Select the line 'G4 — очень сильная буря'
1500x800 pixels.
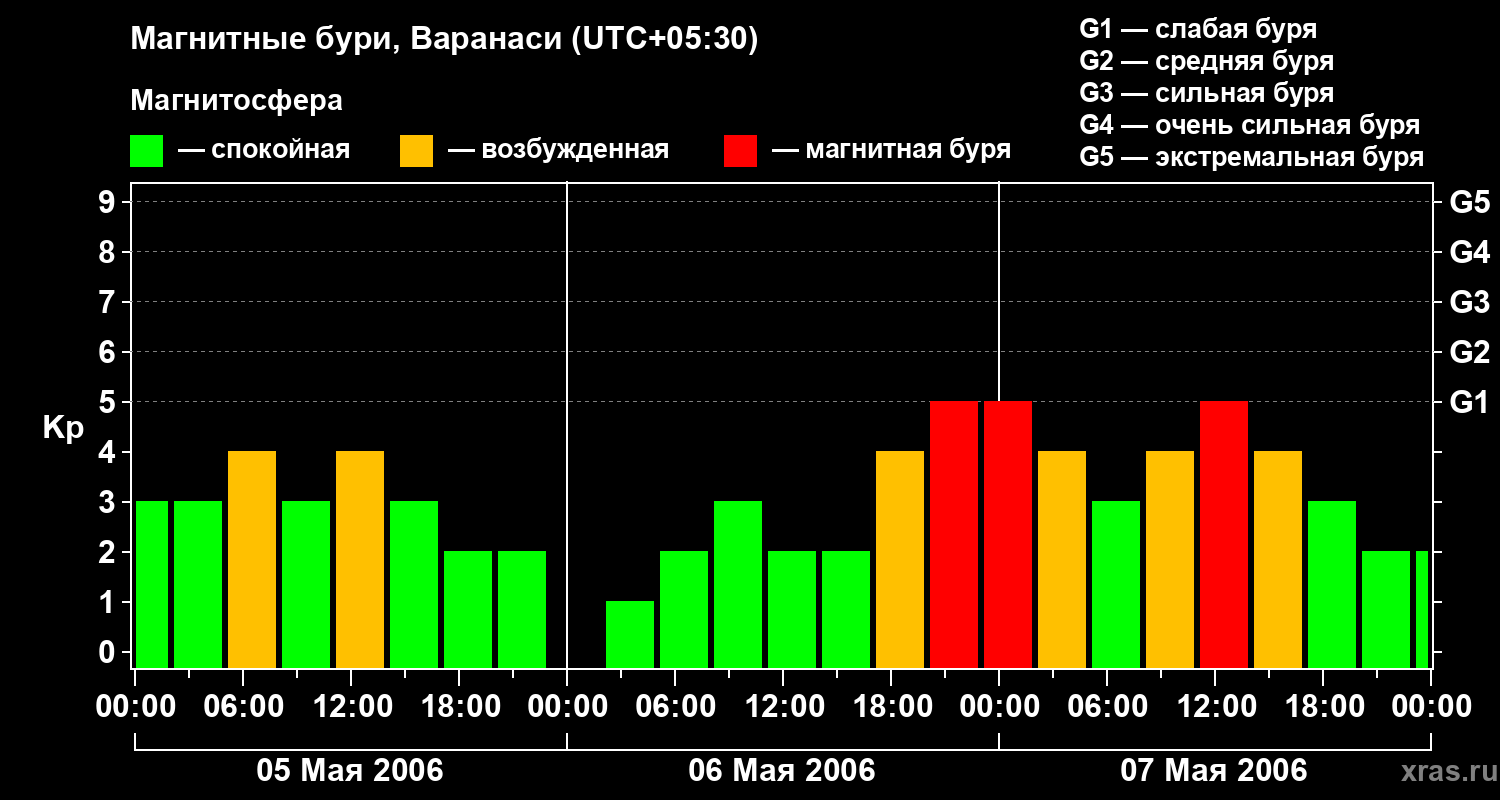[1249, 125]
